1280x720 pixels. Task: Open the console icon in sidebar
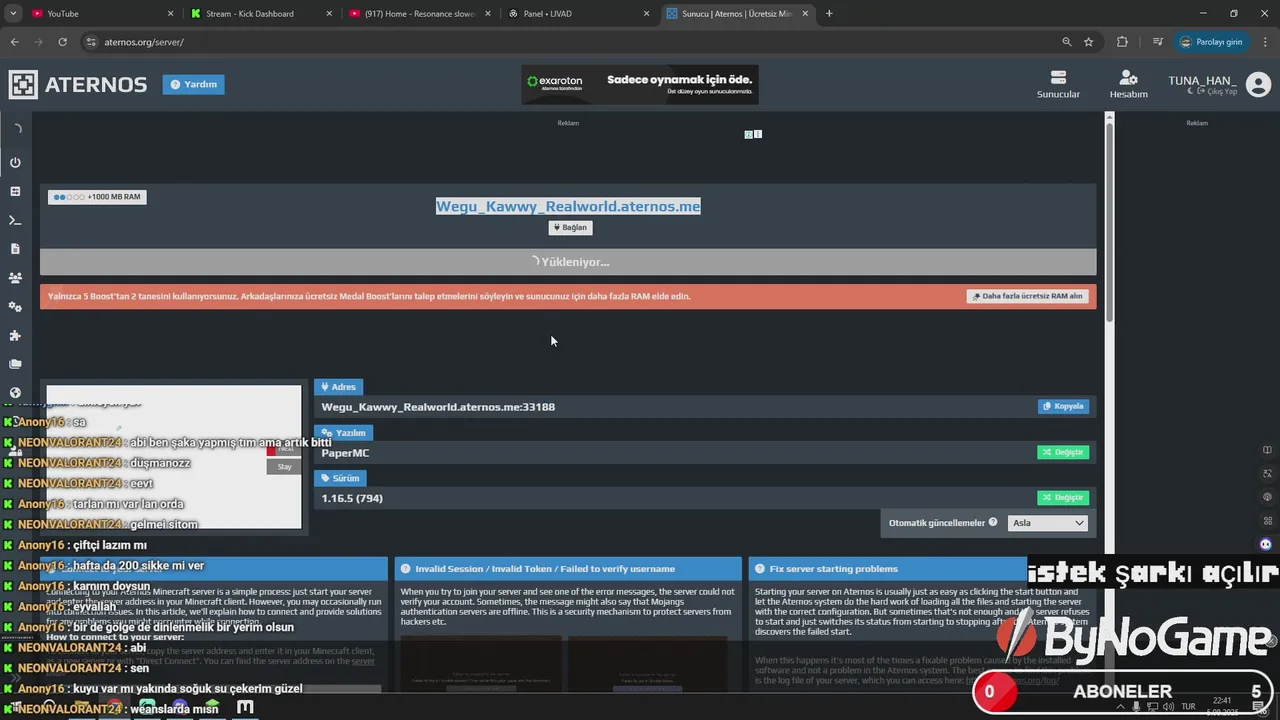coord(15,220)
